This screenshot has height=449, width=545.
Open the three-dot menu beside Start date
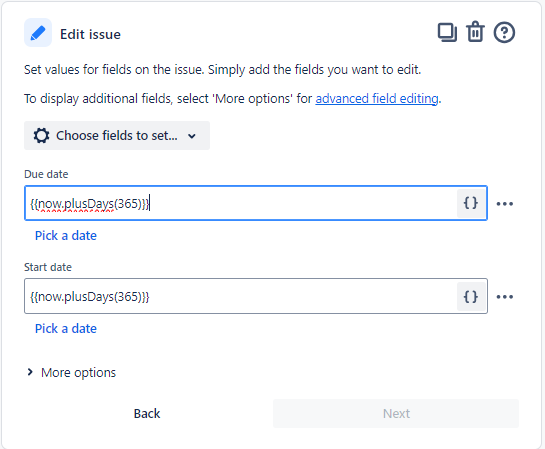coord(505,297)
